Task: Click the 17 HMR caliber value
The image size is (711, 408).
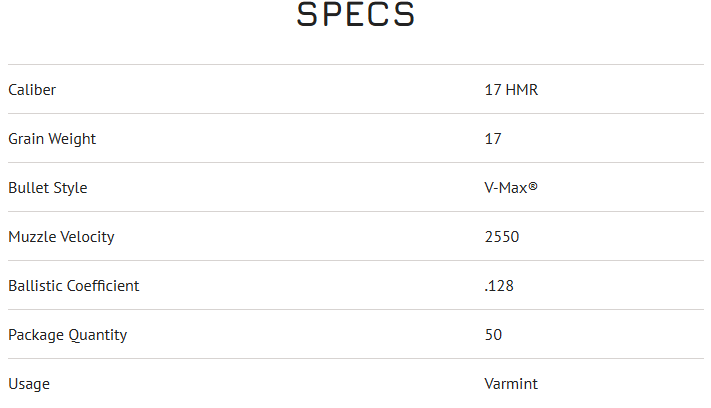Action: 511,90
